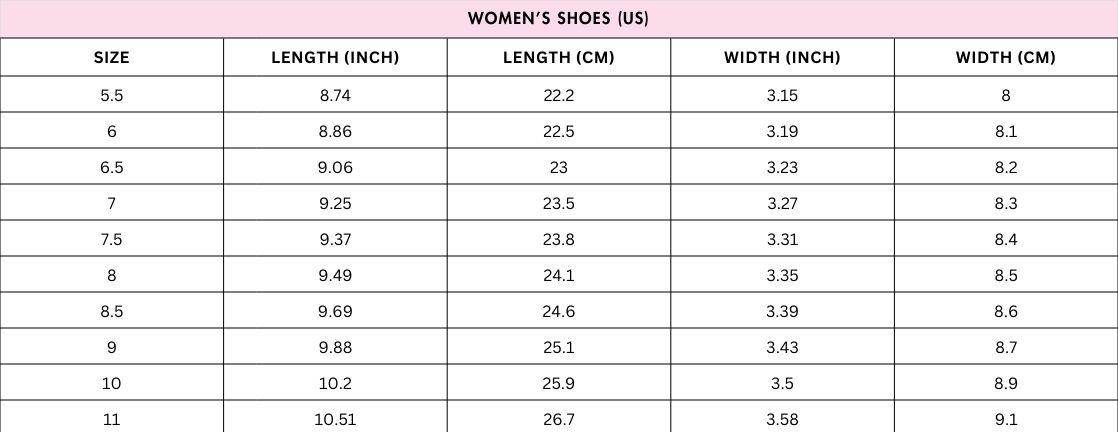
Task: Click the 3.58 width inch cell
Action: (782, 420)
